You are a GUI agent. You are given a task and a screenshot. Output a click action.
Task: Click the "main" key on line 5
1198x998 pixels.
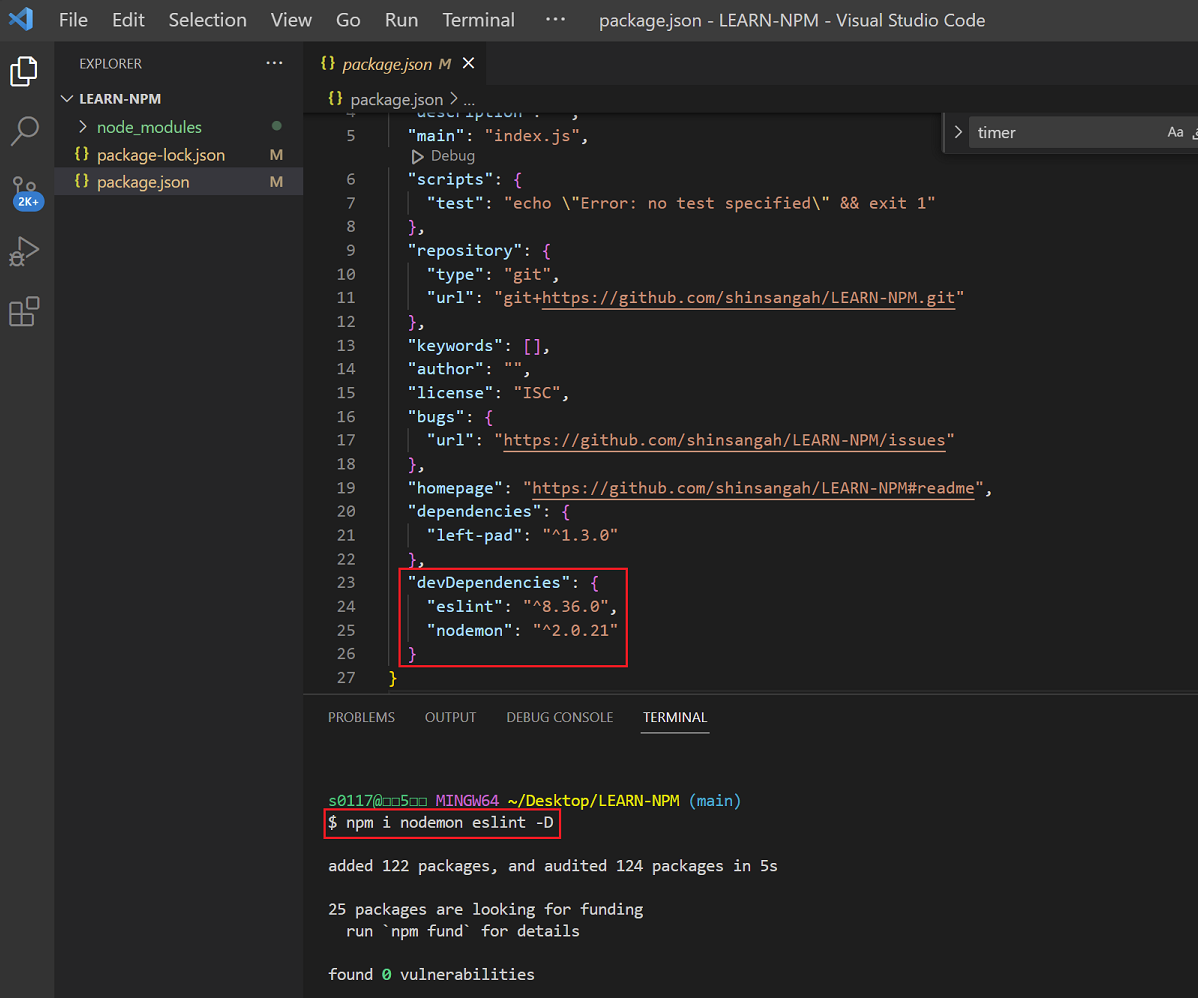coord(435,136)
